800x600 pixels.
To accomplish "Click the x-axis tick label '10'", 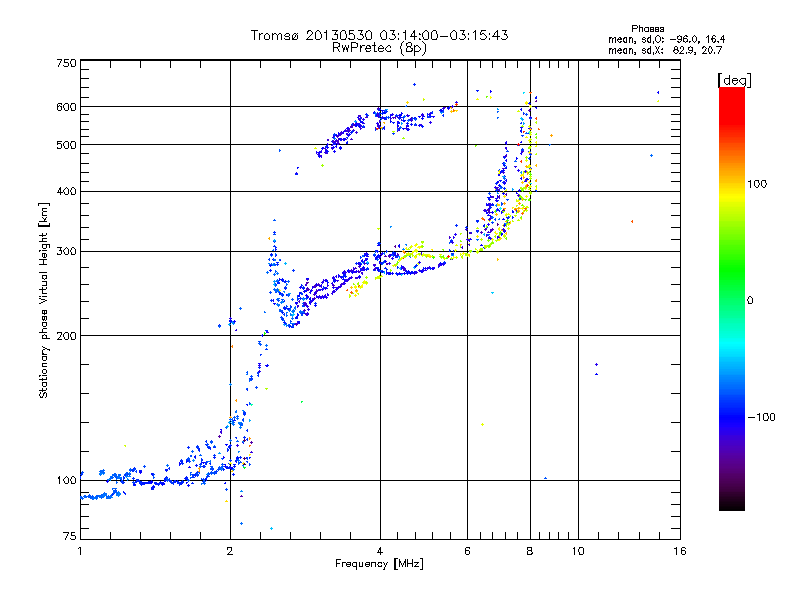I will (x=578, y=551).
